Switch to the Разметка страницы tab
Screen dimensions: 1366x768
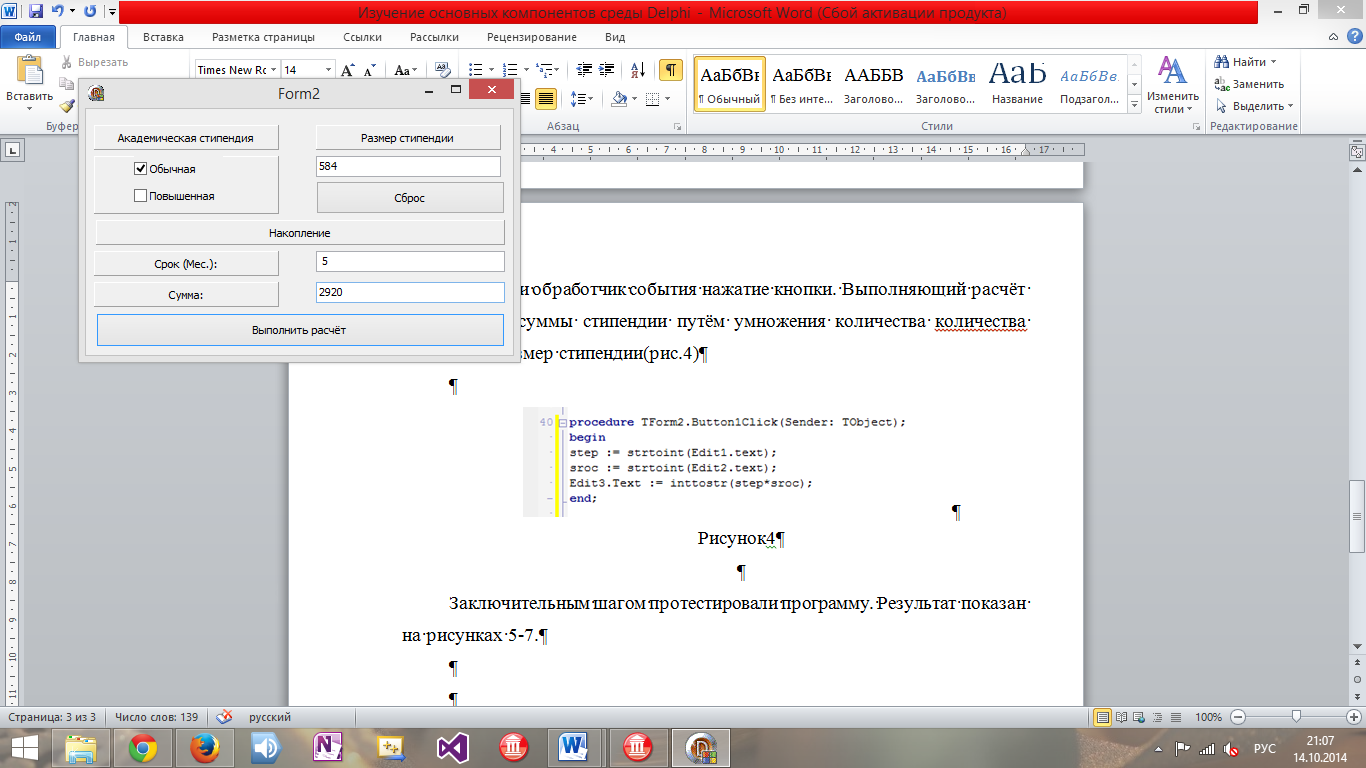point(263,37)
